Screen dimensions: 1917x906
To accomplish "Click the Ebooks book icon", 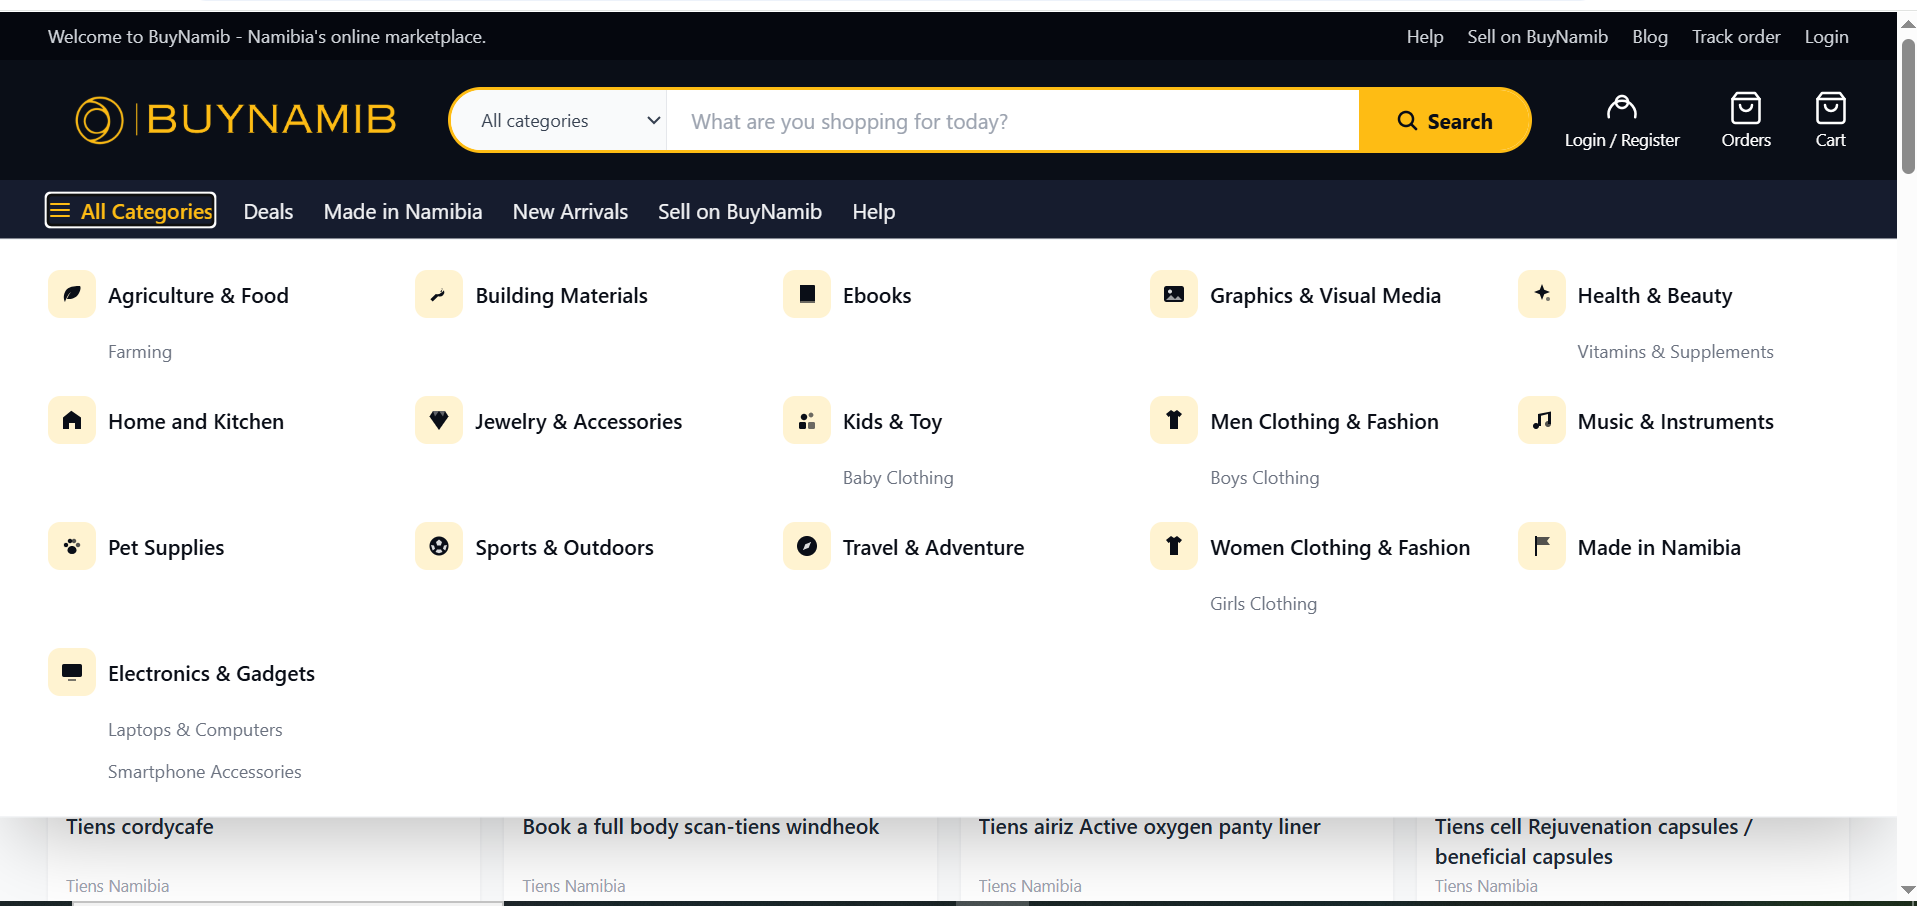I will tap(807, 294).
